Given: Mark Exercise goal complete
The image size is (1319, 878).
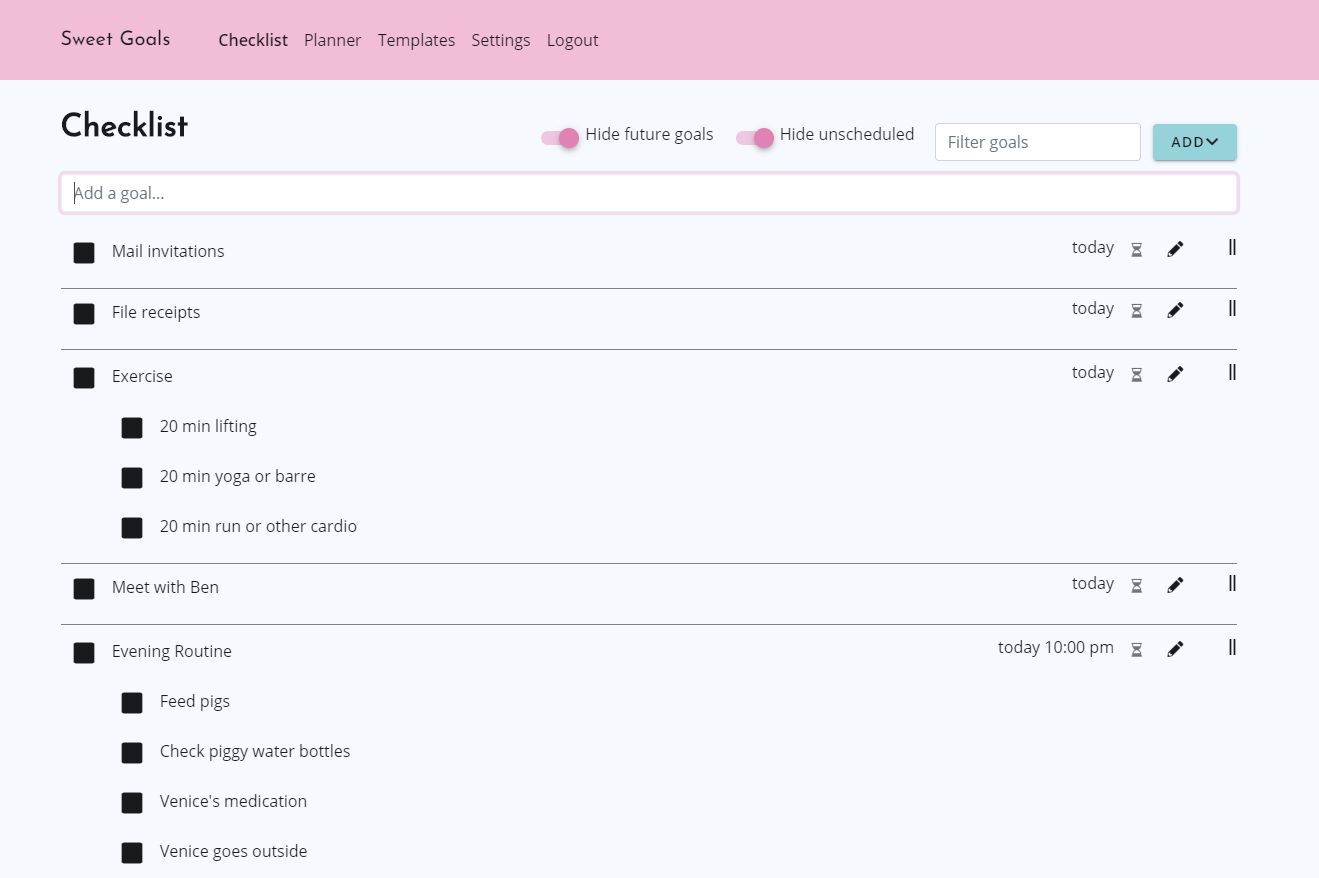Looking at the screenshot, I should click(84, 378).
